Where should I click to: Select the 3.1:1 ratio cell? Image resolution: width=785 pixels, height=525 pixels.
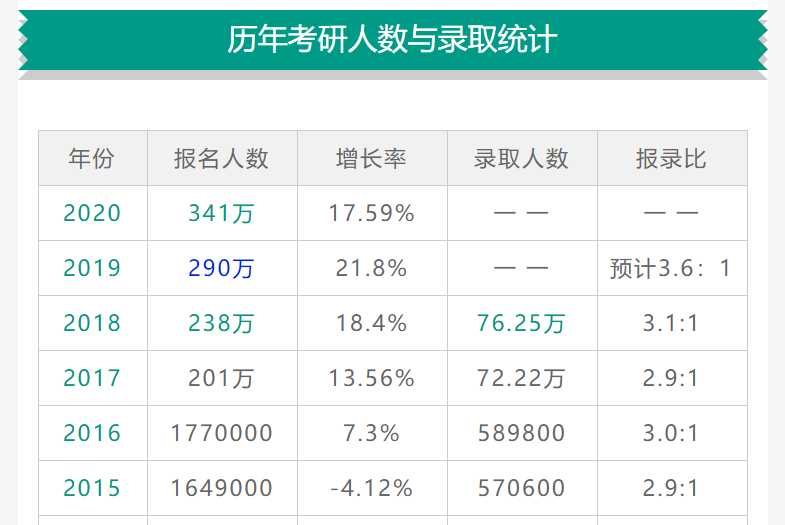671,323
